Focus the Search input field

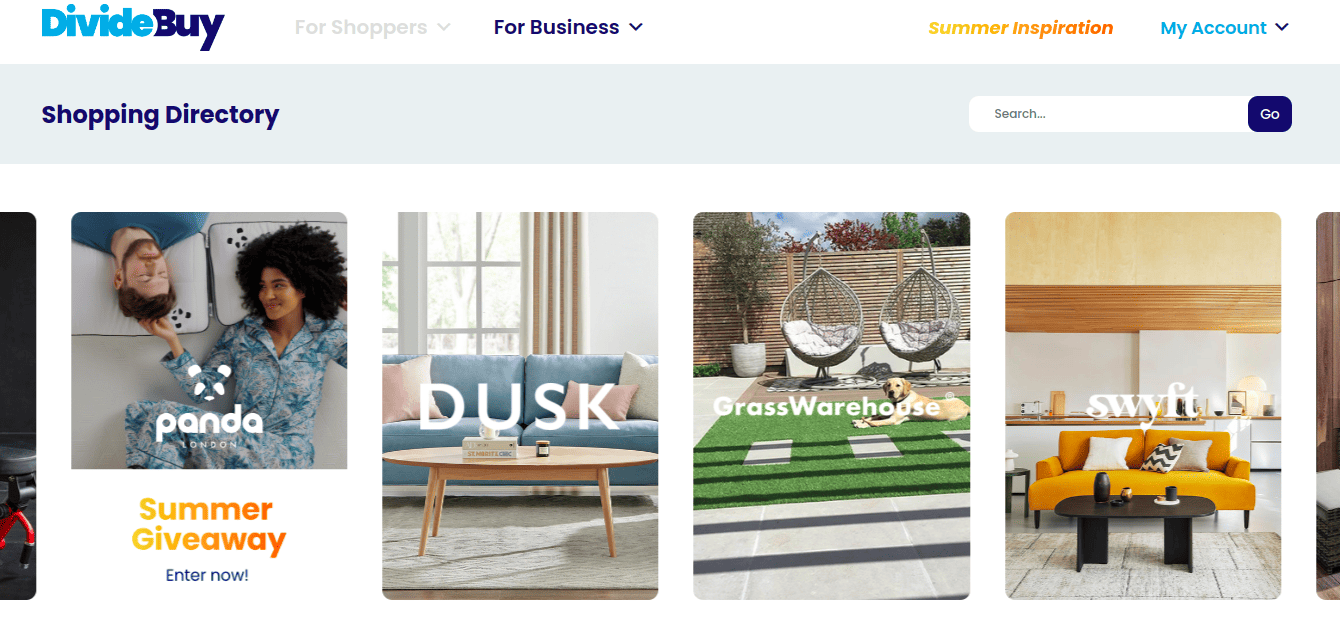tap(1108, 114)
